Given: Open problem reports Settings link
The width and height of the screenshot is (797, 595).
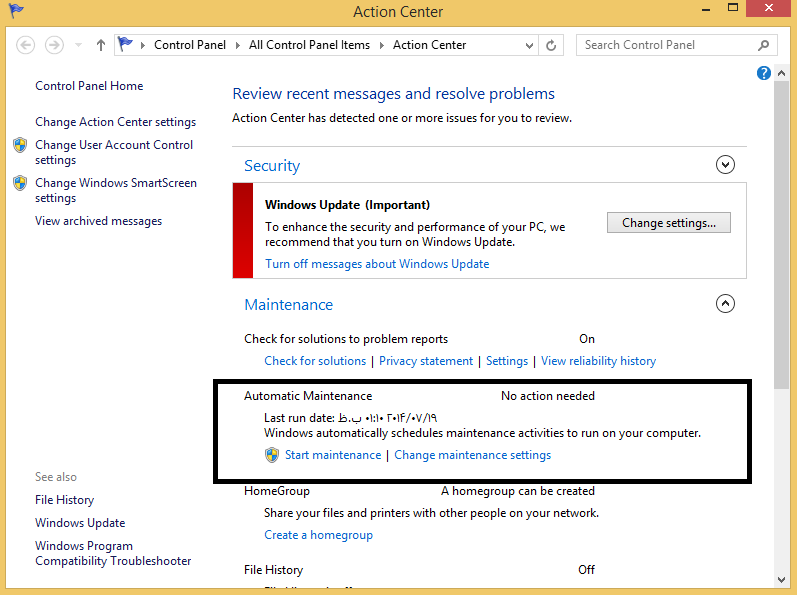Looking at the screenshot, I should pyautogui.click(x=507, y=361).
